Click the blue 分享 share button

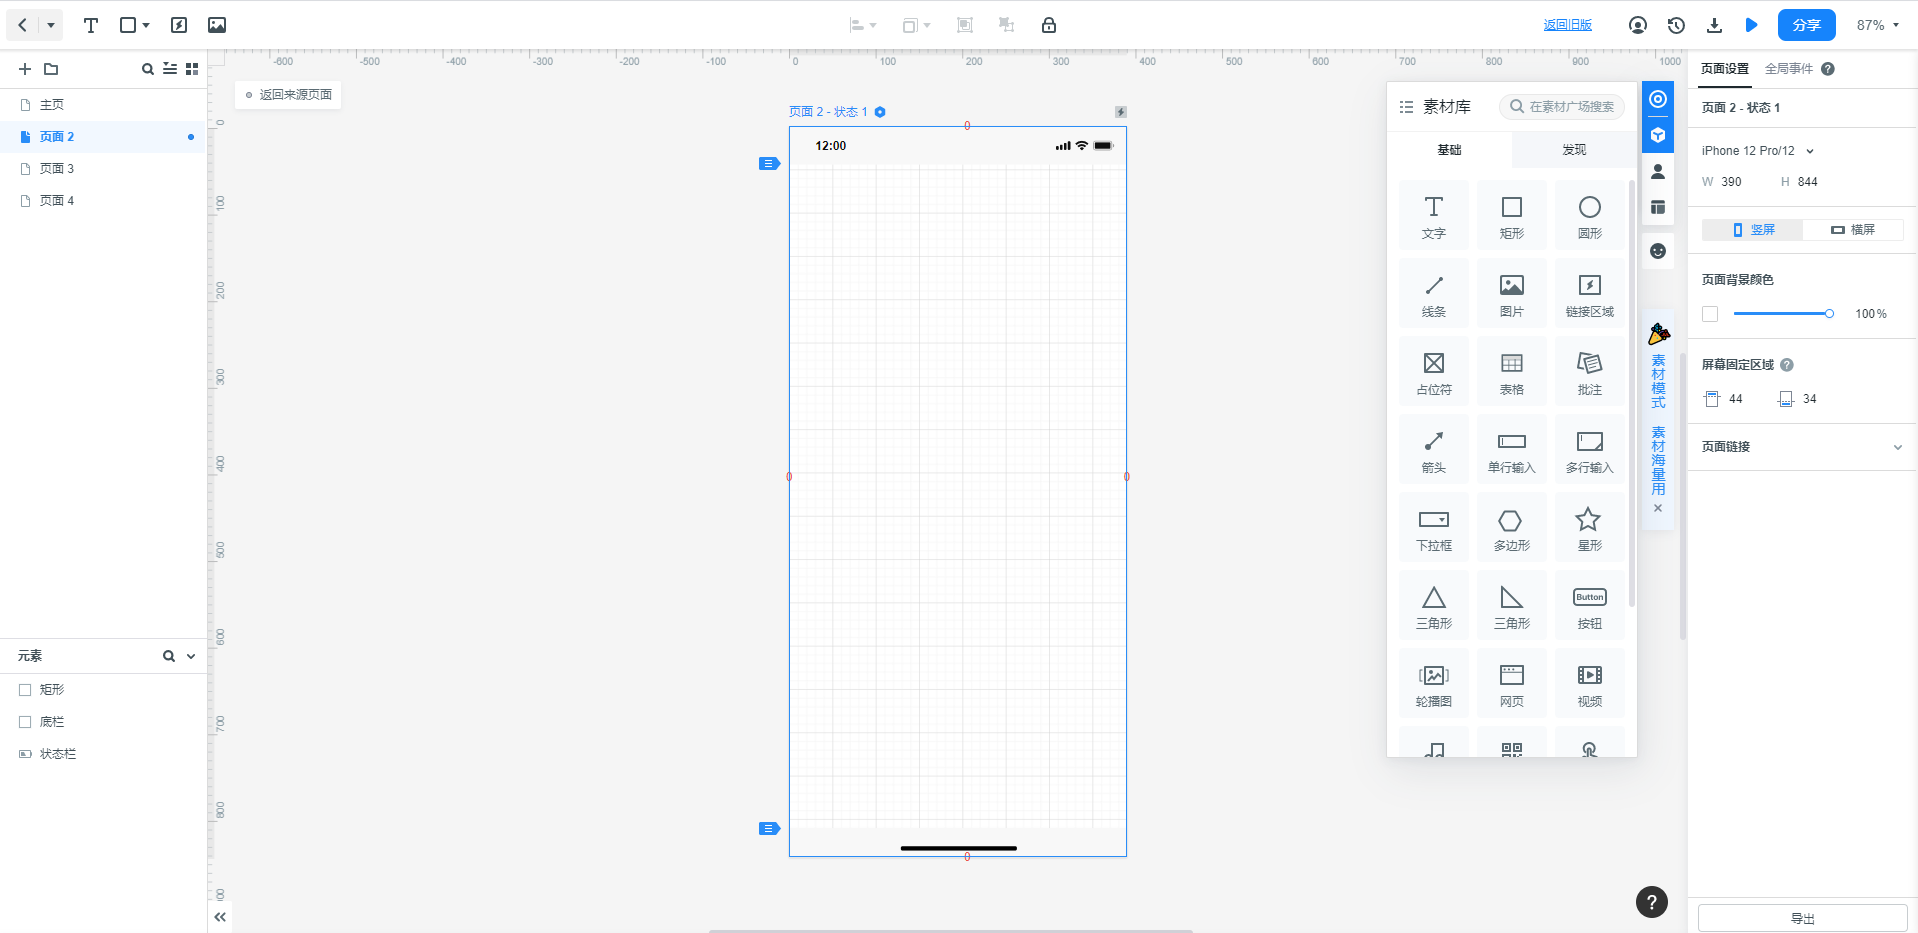pos(1805,25)
